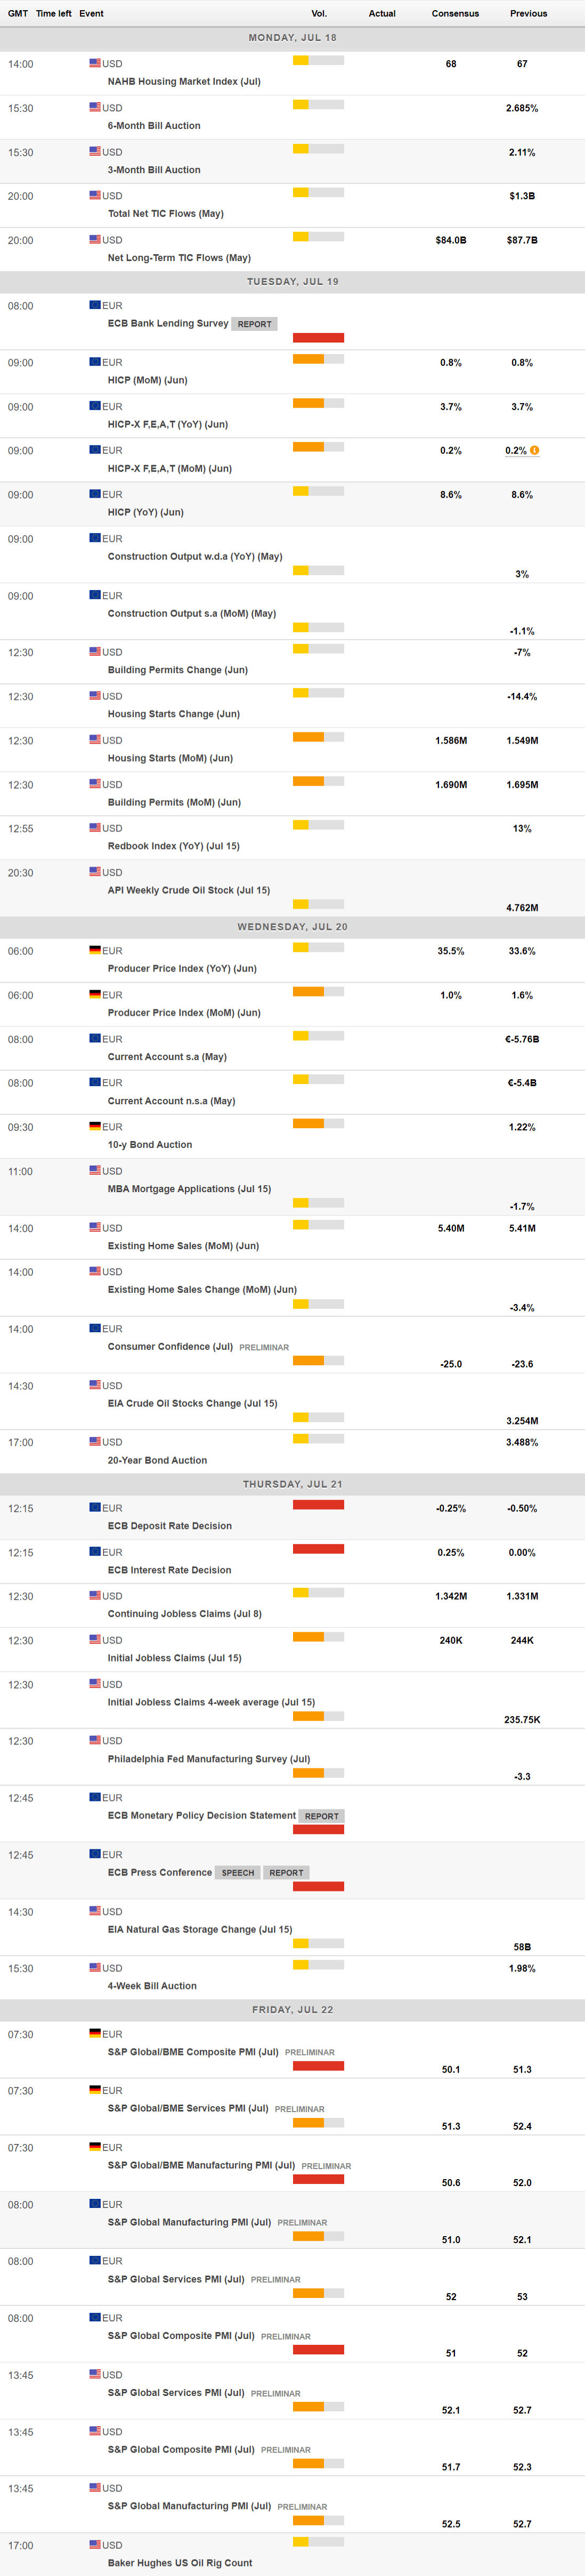Open the REPORT for ECB Bank Lending Survey
Viewport: 585px width, 2576px height.
tap(254, 324)
